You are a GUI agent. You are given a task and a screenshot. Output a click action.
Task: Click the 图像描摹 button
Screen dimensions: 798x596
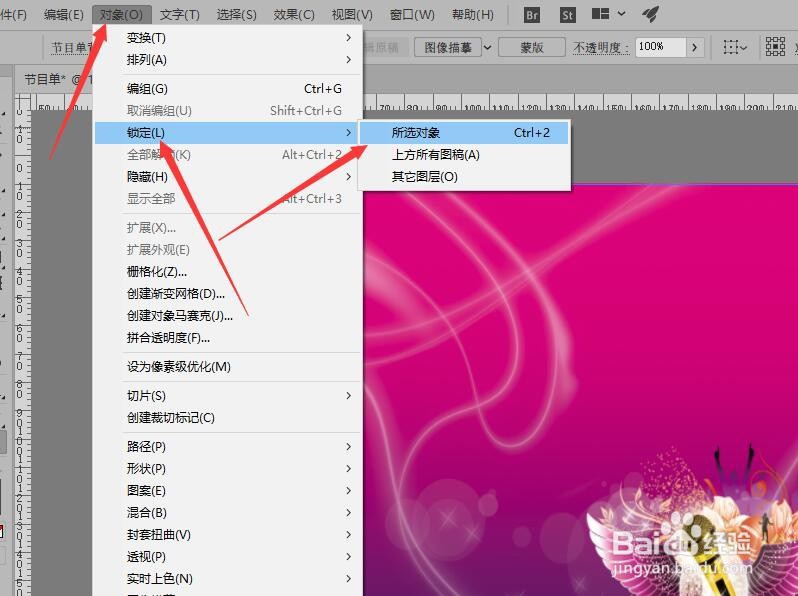pos(448,47)
